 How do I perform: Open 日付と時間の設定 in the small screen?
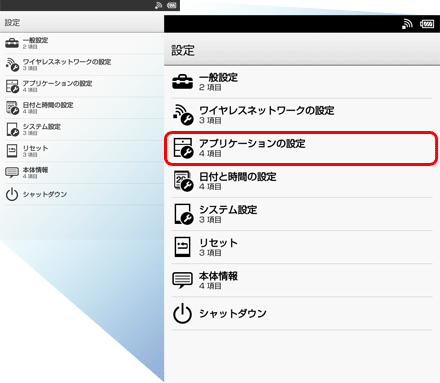pyautogui.click(x=84, y=108)
